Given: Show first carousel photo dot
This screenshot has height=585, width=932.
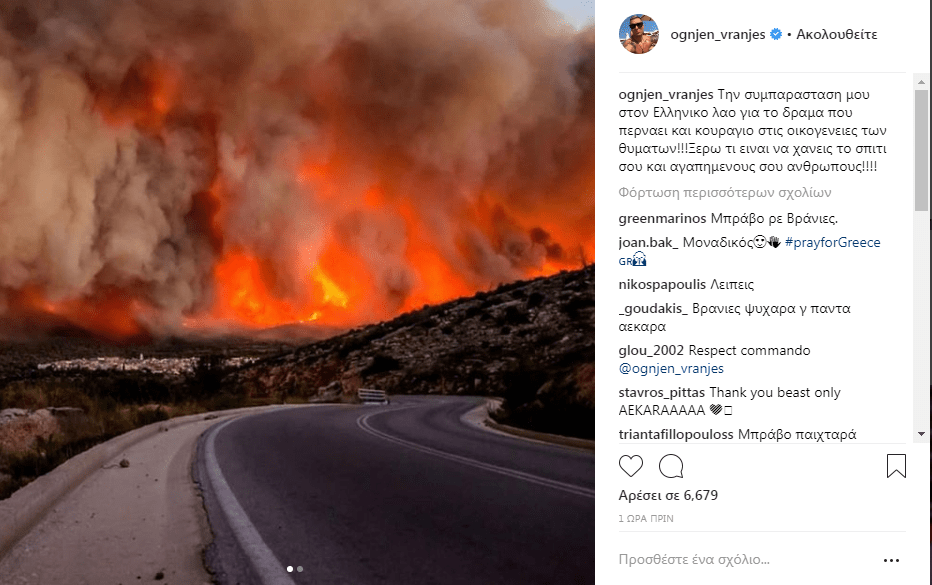Looking at the screenshot, I should coord(290,569).
